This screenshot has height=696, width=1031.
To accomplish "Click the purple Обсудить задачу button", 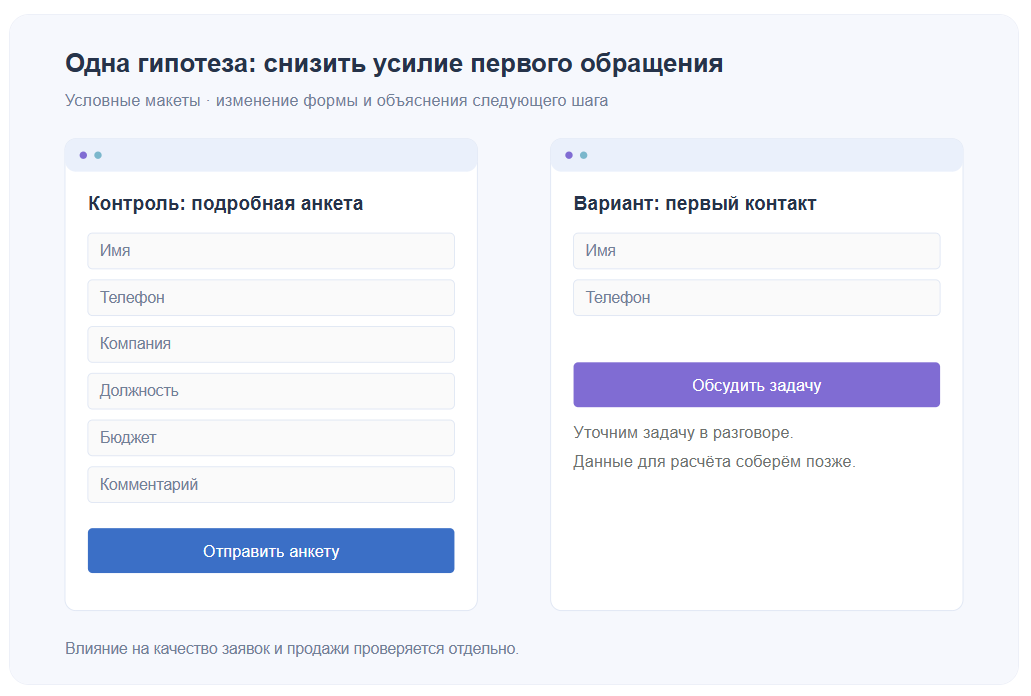I will point(757,384).
